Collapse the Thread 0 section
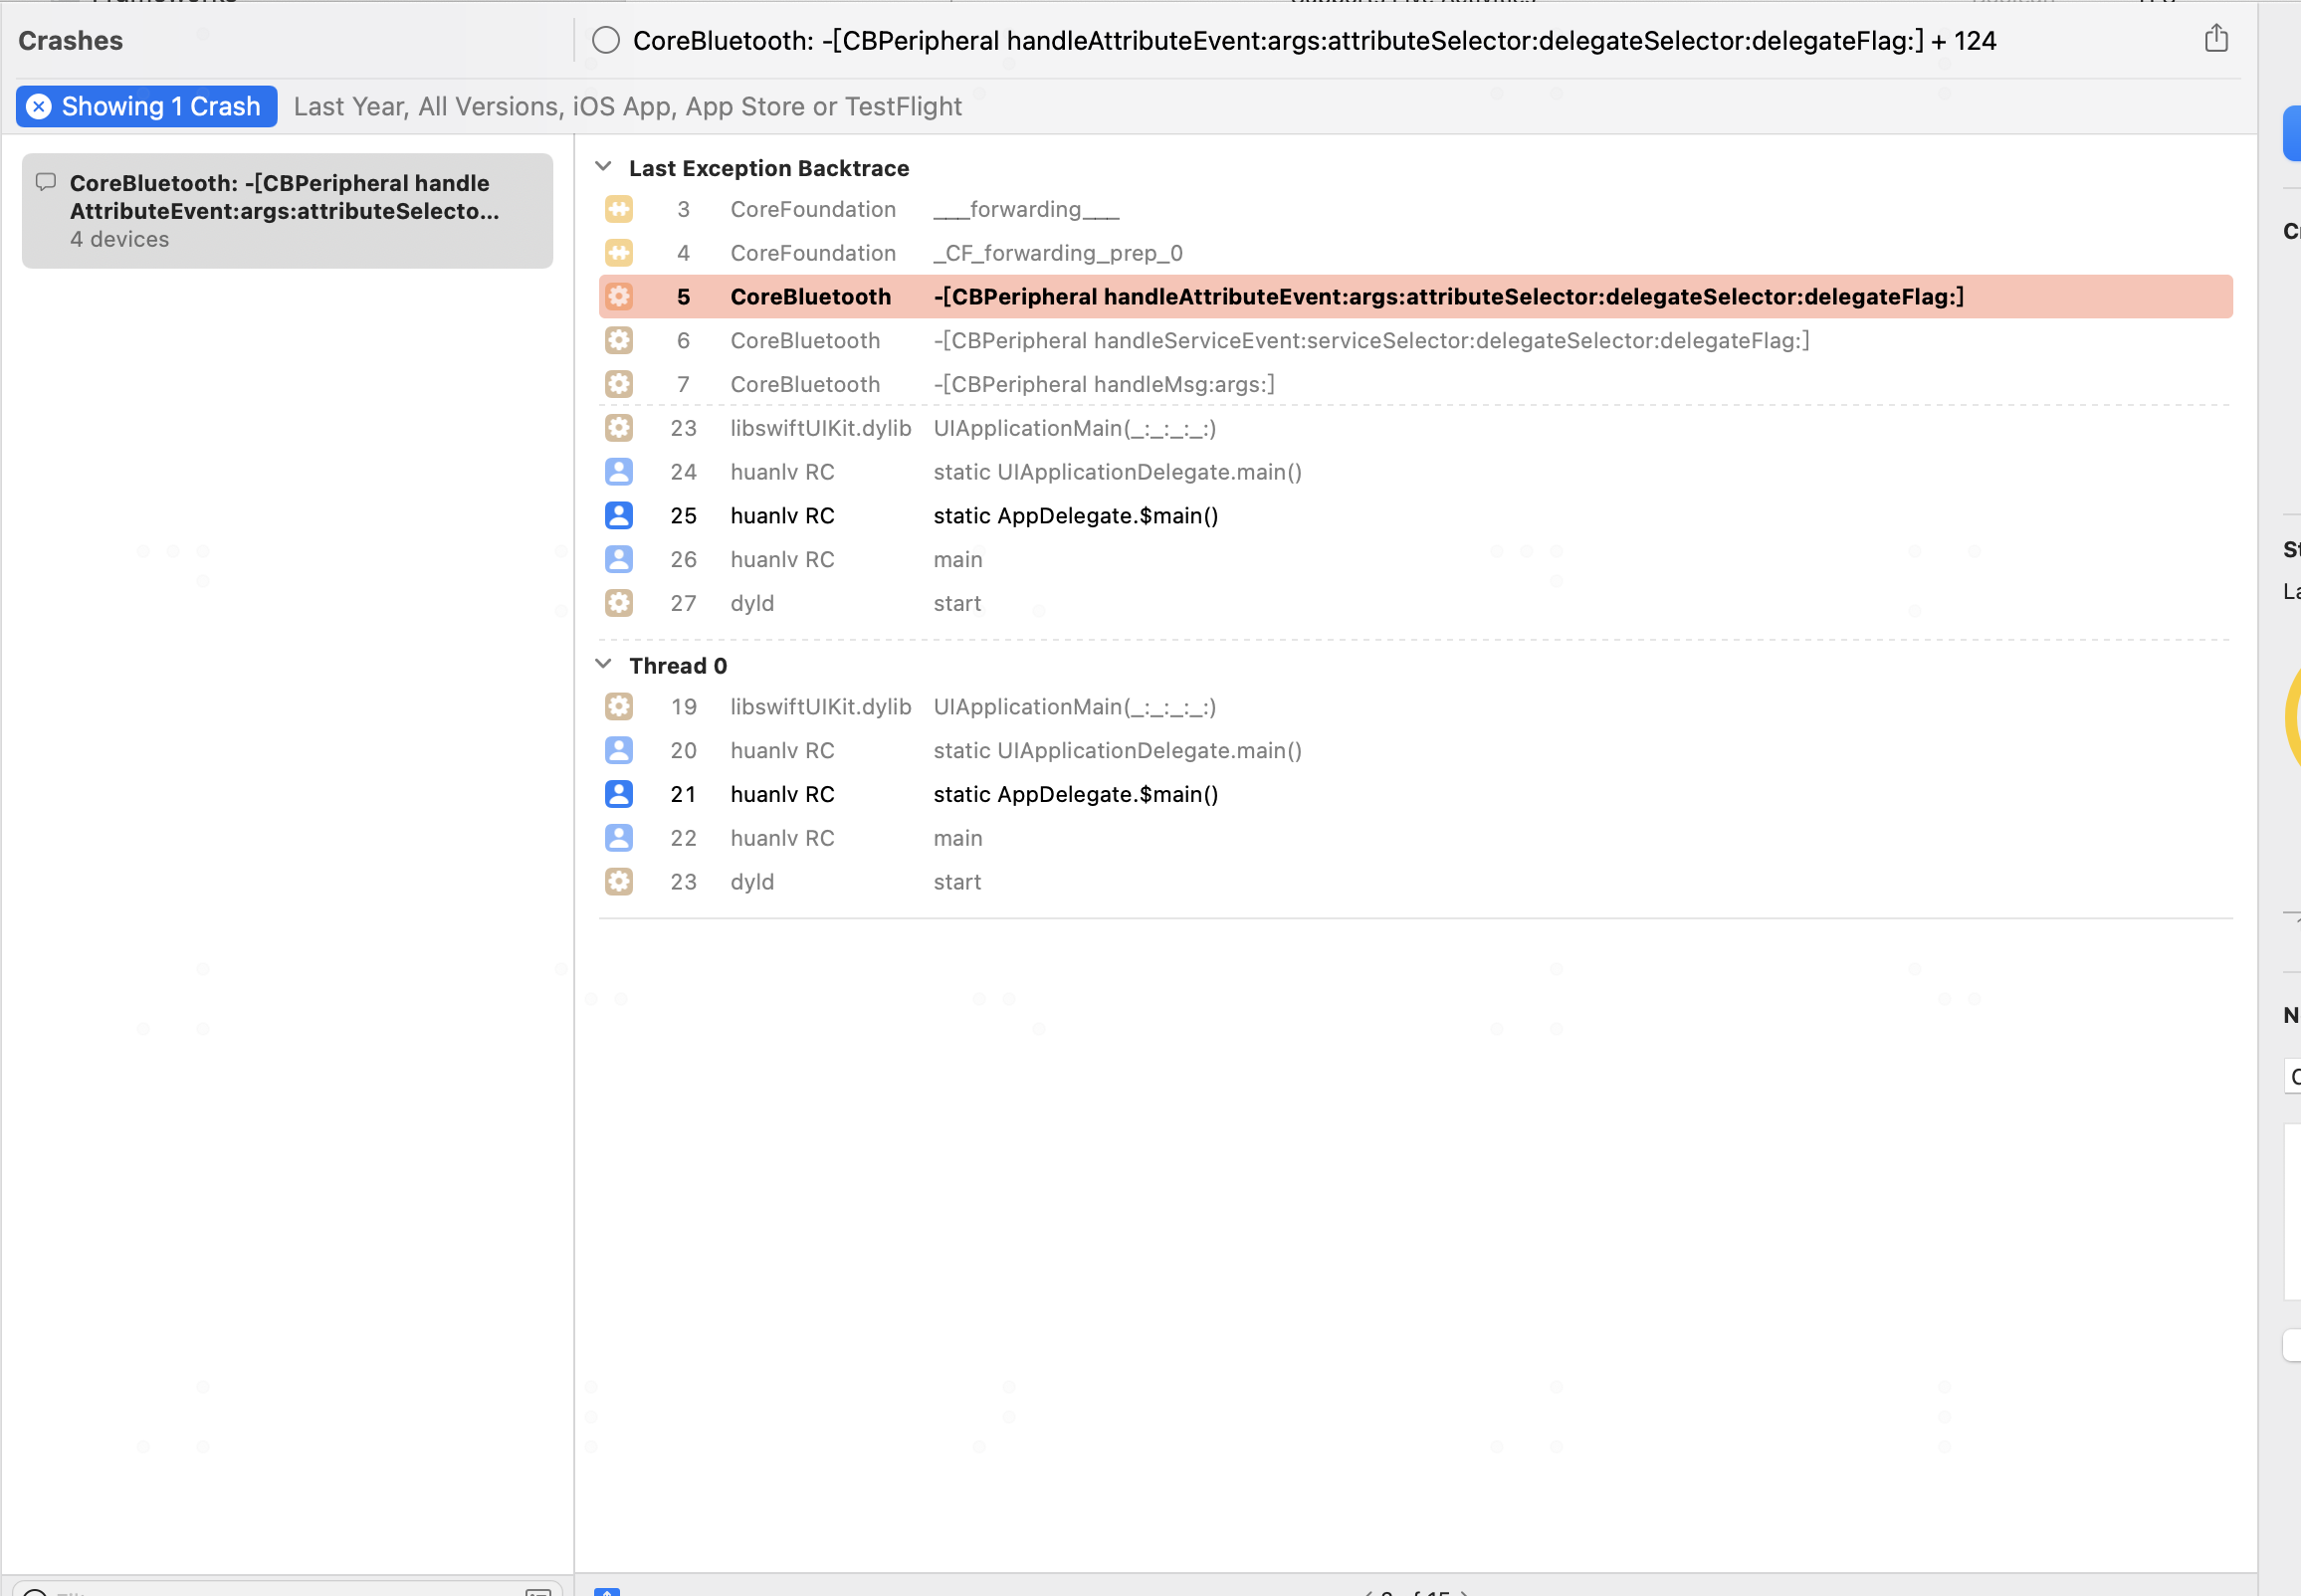The height and width of the screenshot is (1596, 2301). tap(603, 665)
